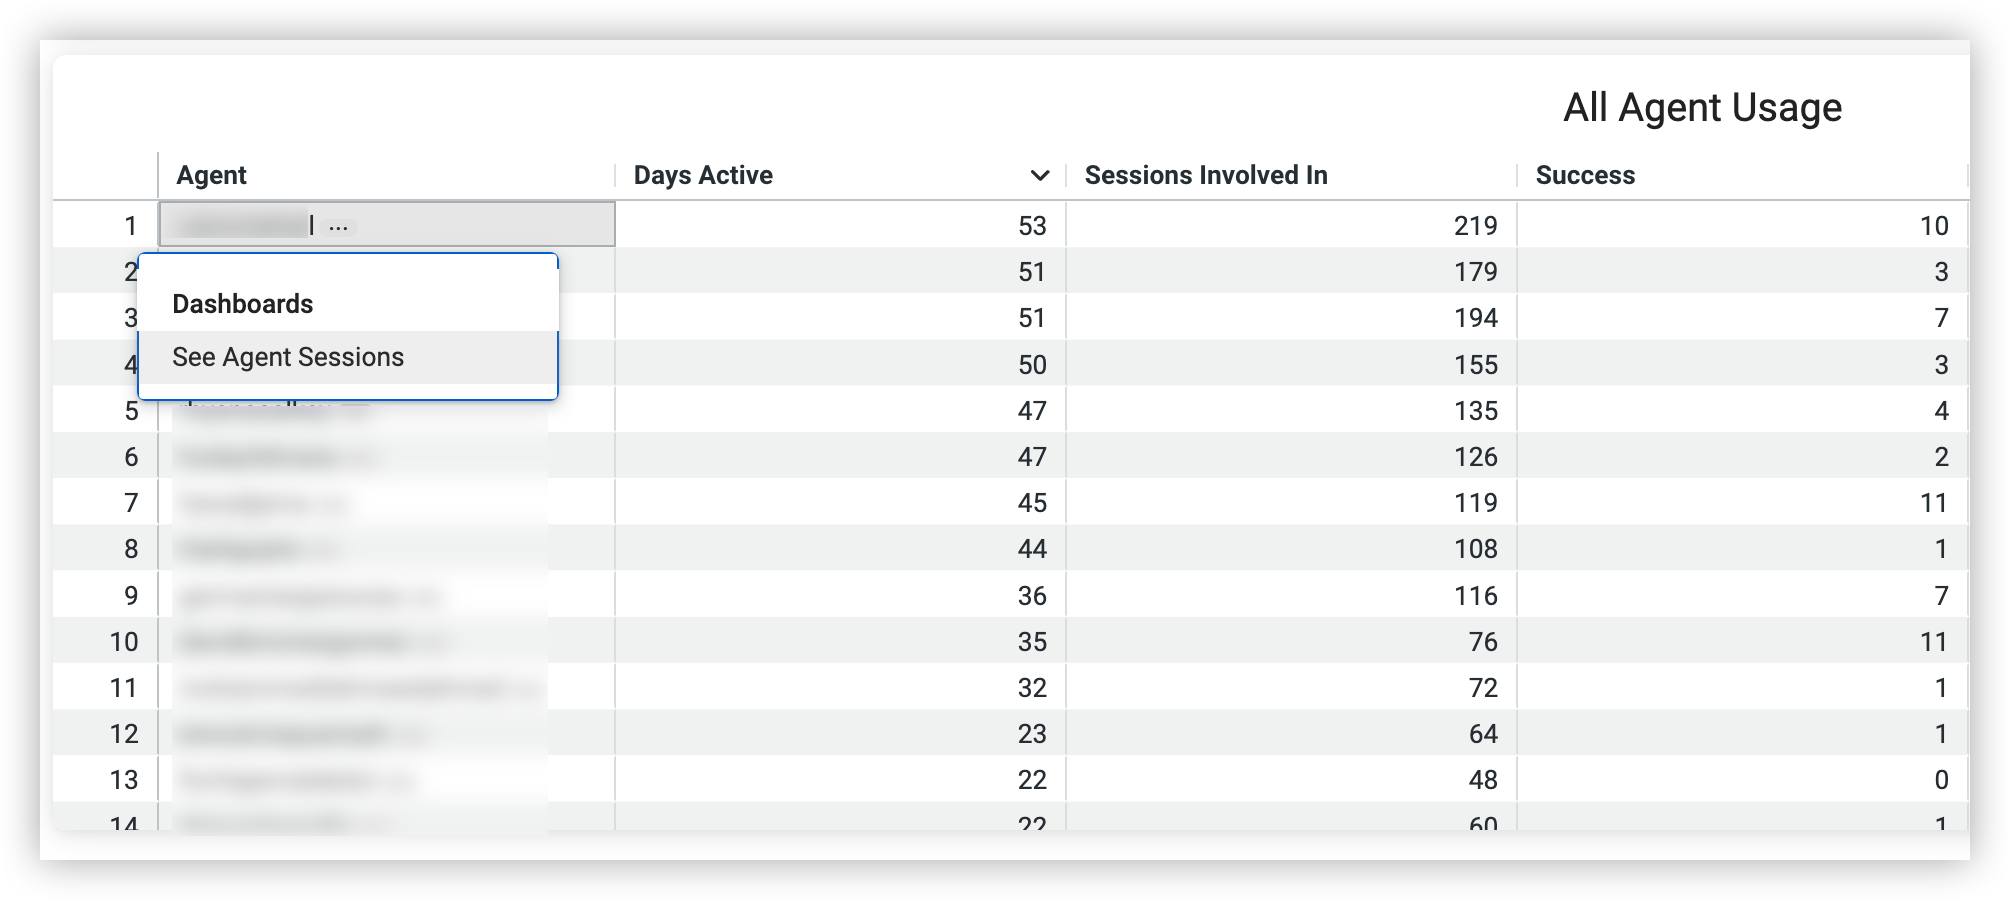This screenshot has width=2010, height=900.
Task: Click the ellipsis icon in row 1 Agent cell
Action: 338,227
